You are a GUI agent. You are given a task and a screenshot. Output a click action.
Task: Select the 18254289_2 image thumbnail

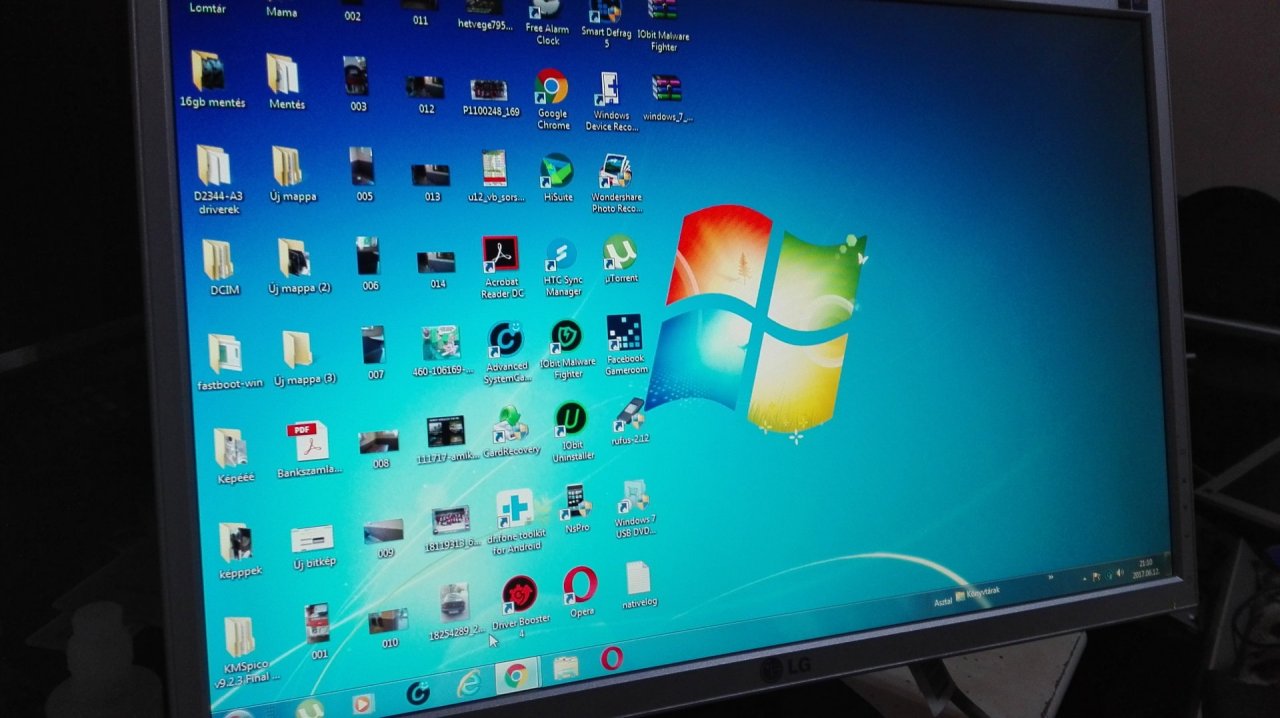click(x=455, y=602)
